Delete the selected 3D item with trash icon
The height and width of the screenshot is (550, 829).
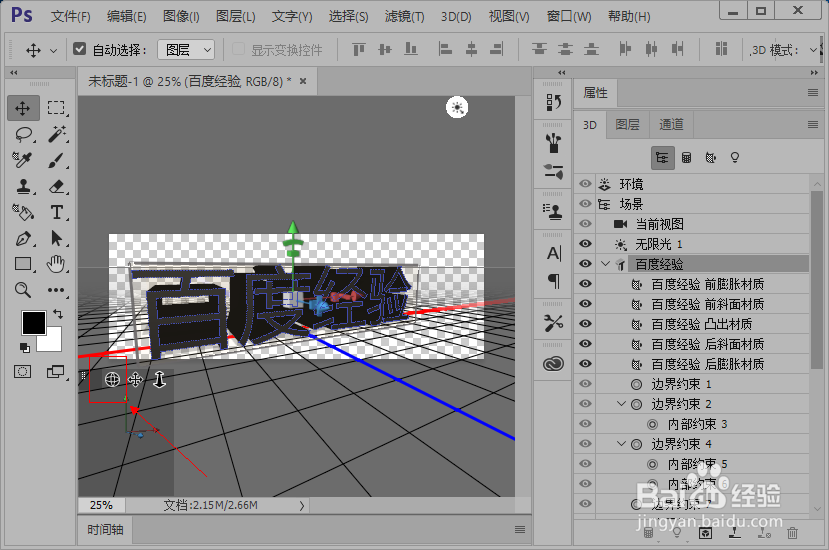pyautogui.click(x=792, y=533)
